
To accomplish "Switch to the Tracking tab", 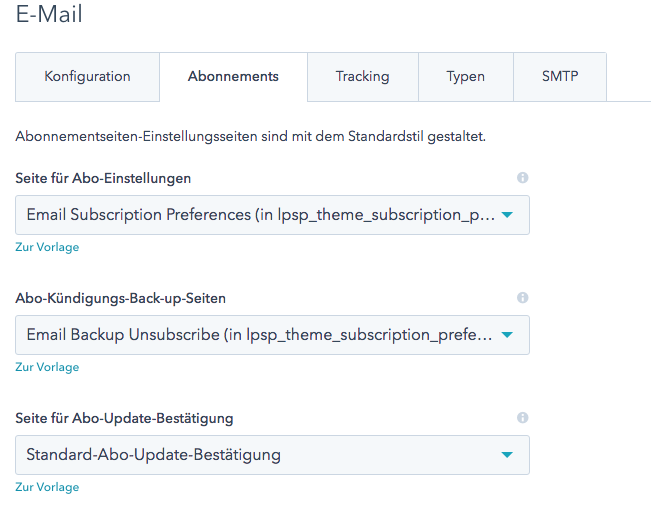I will (362, 77).
